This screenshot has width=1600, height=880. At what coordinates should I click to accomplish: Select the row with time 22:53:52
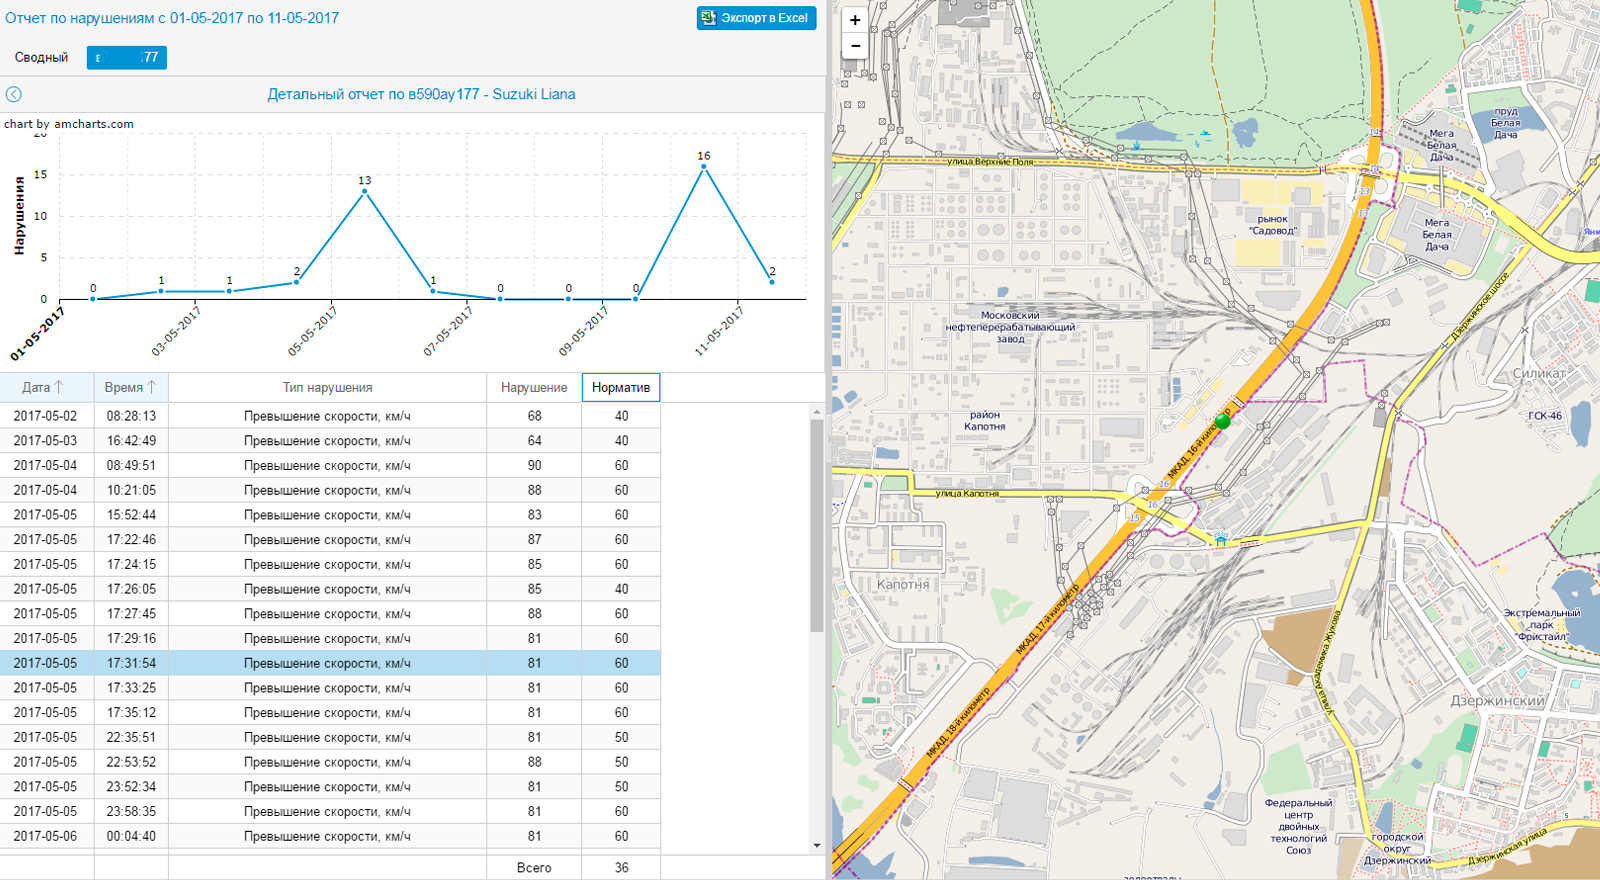coord(330,762)
